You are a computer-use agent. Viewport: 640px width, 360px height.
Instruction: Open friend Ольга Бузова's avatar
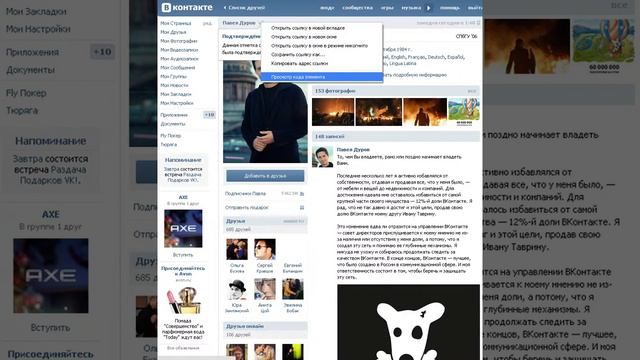click(x=237, y=249)
